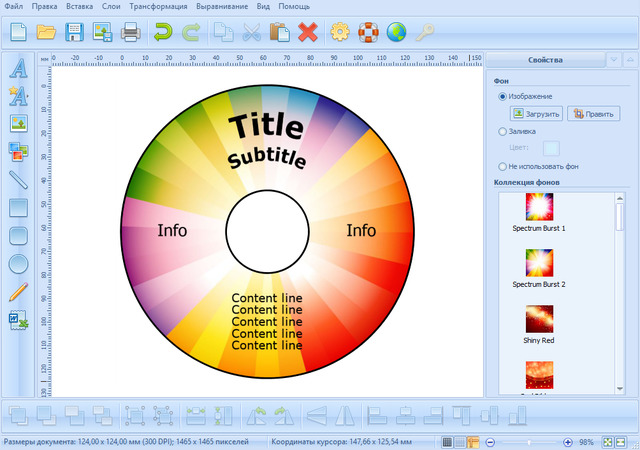Collapse panel using the up arrow button
This screenshot has width=640, height=450.
[x=630, y=60]
